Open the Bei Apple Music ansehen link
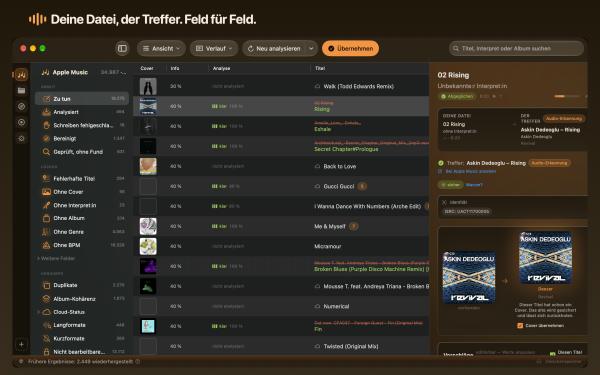Image resolution: width=600 pixels, height=375 pixels. tap(471, 171)
